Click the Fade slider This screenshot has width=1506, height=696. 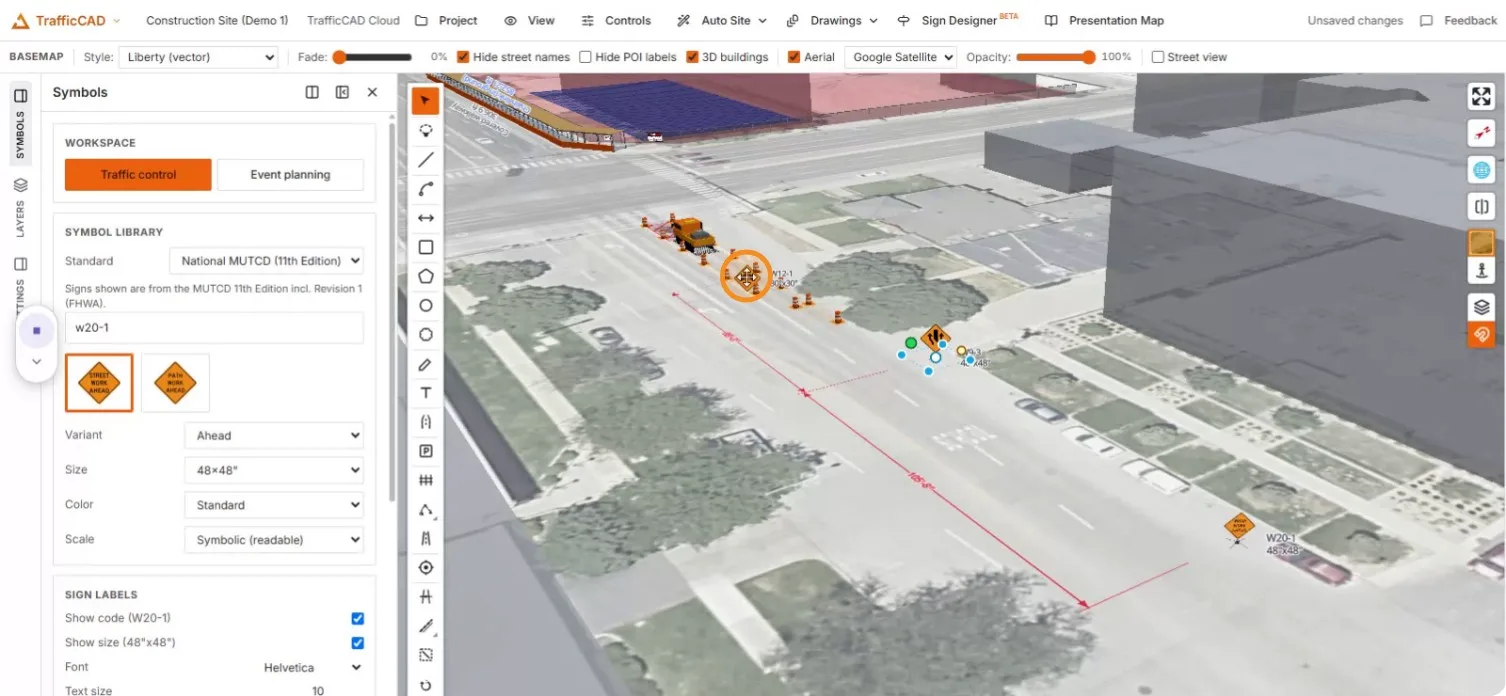pos(372,57)
